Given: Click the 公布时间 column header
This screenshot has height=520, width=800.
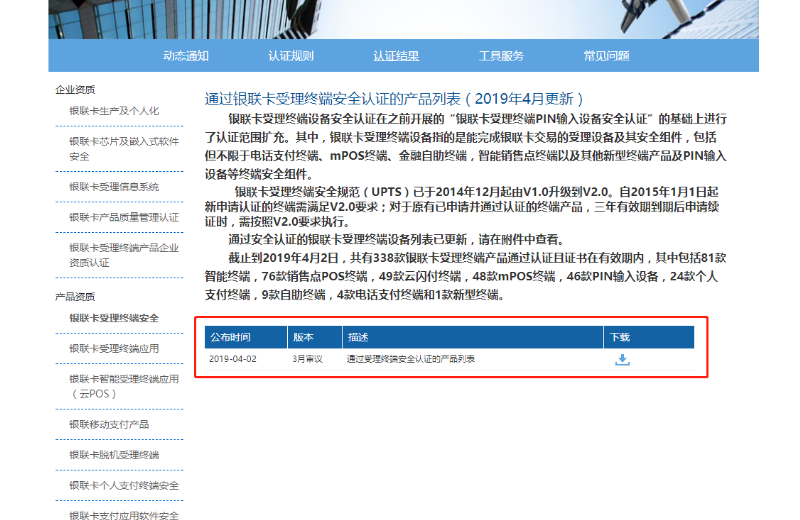Looking at the screenshot, I should pyautogui.click(x=246, y=337).
